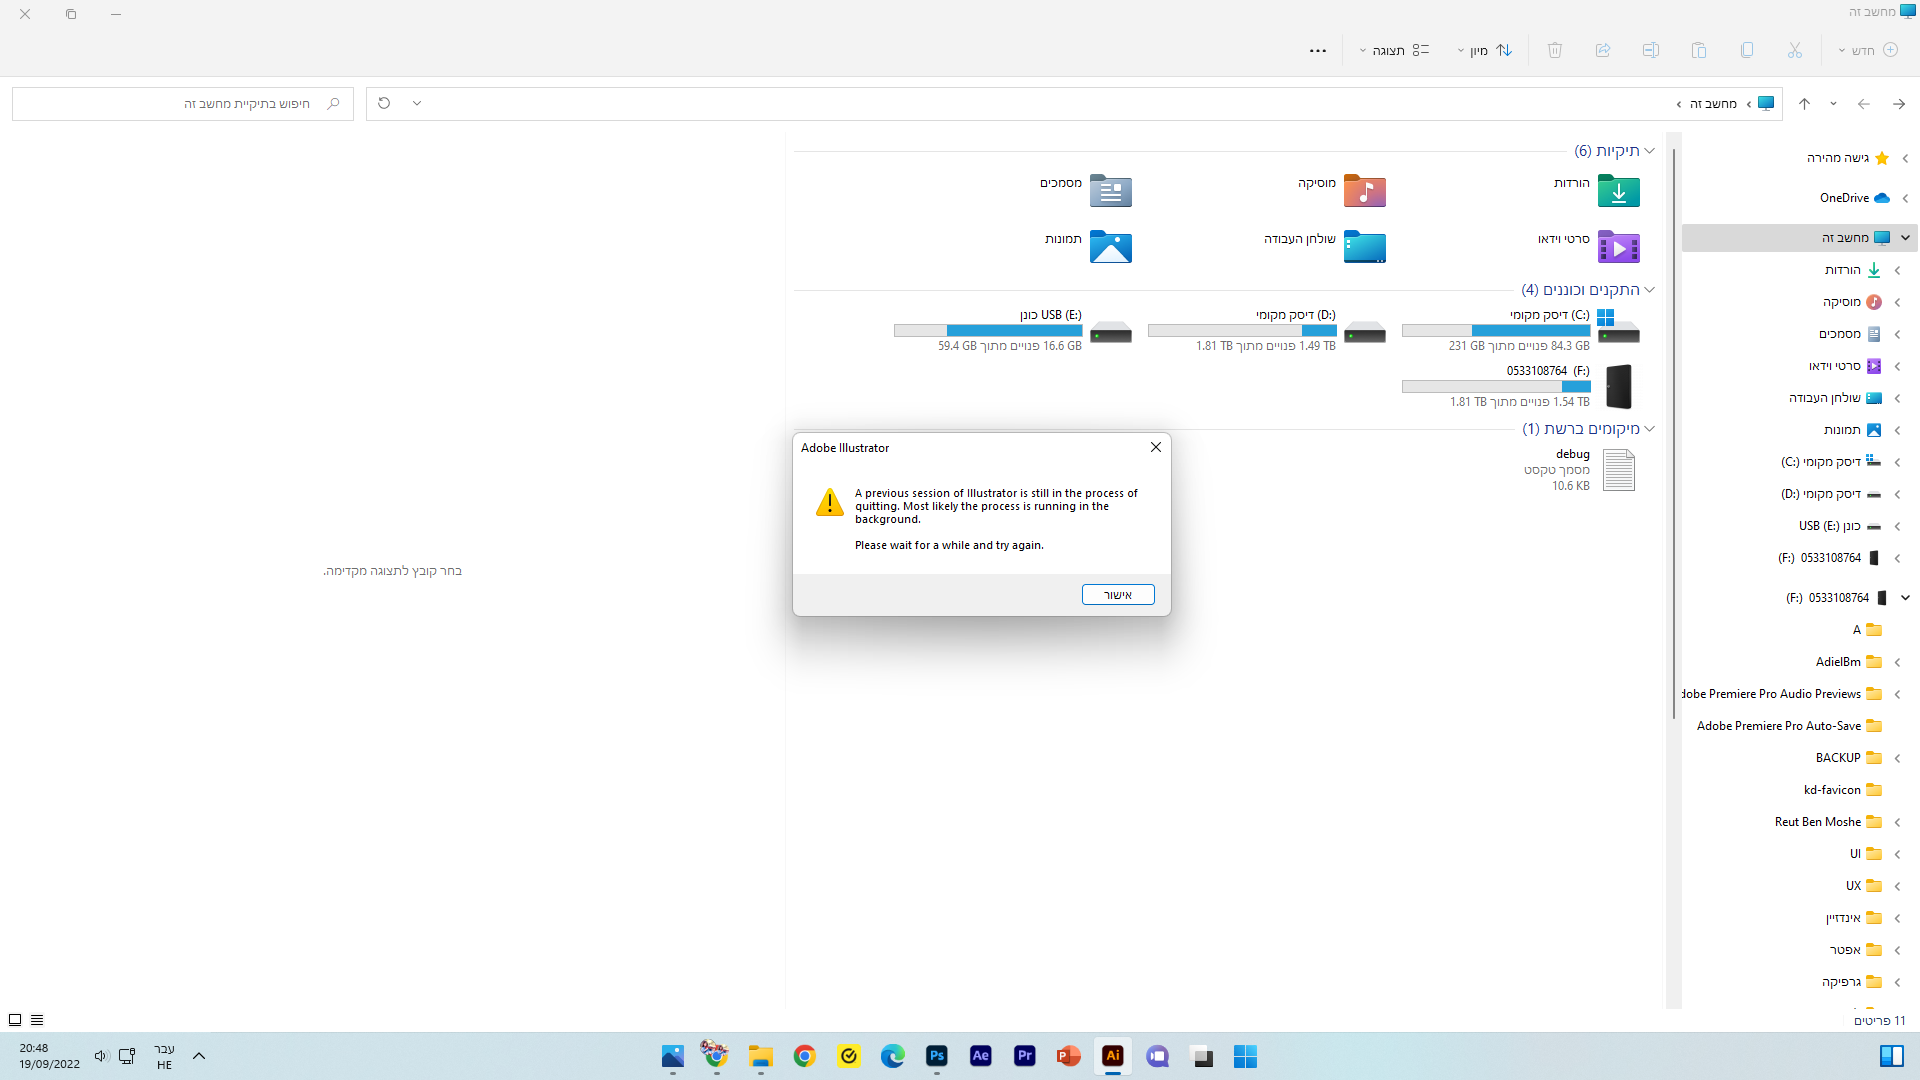Screen dimensions: 1920x1080
Task: Click the Illustrator taskbar icon
Action: click(x=1112, y=1056)
